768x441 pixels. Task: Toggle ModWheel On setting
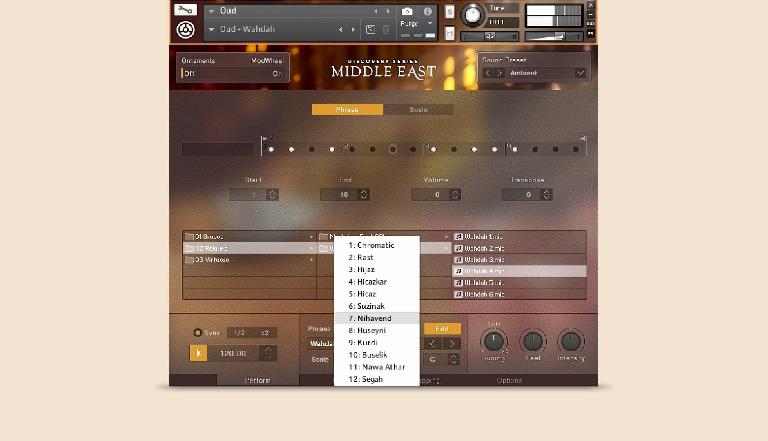[x=277, y=74]
